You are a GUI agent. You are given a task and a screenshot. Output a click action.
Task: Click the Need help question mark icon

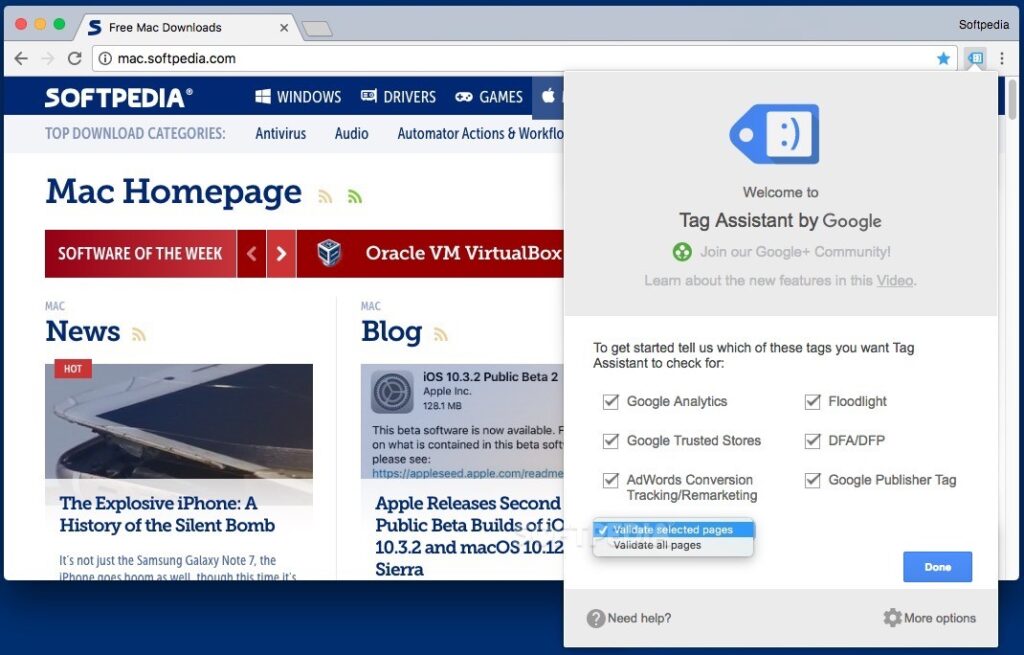pos(596,618)
